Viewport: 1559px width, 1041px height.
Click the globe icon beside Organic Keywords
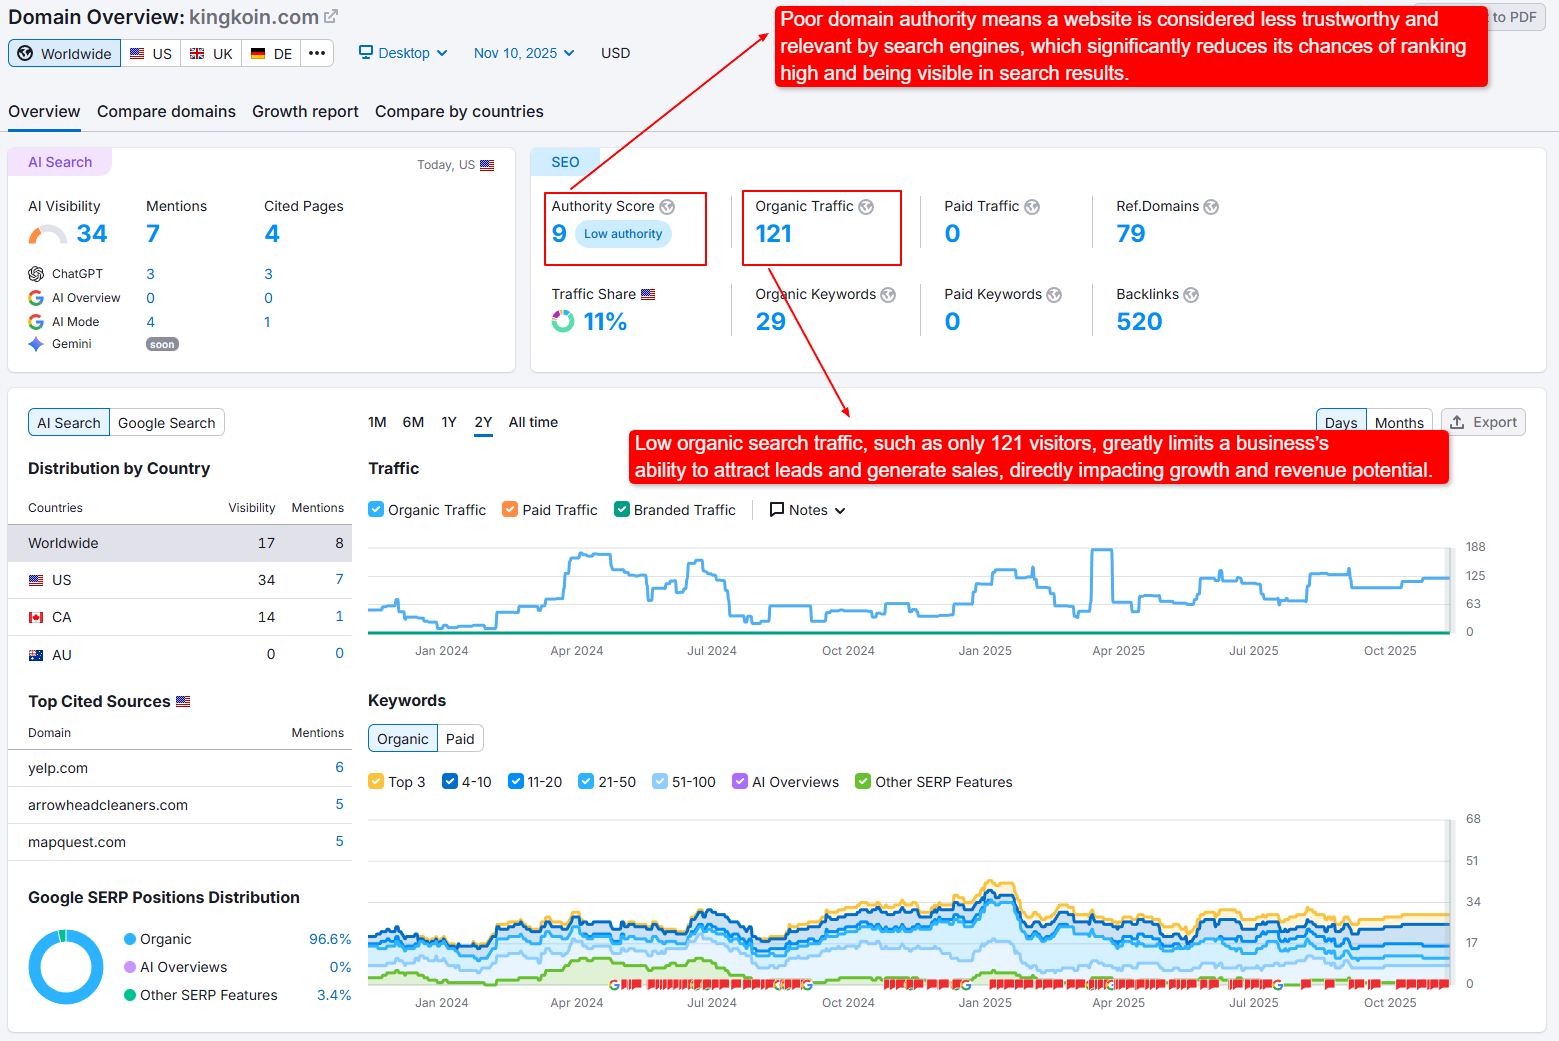[x=888, y=295]
